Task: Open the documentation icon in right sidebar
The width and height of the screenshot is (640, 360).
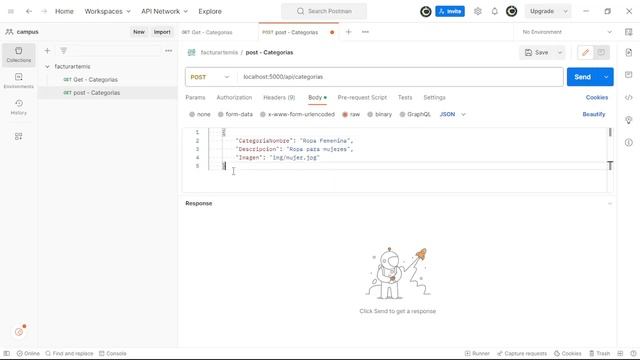Action: 629,52
